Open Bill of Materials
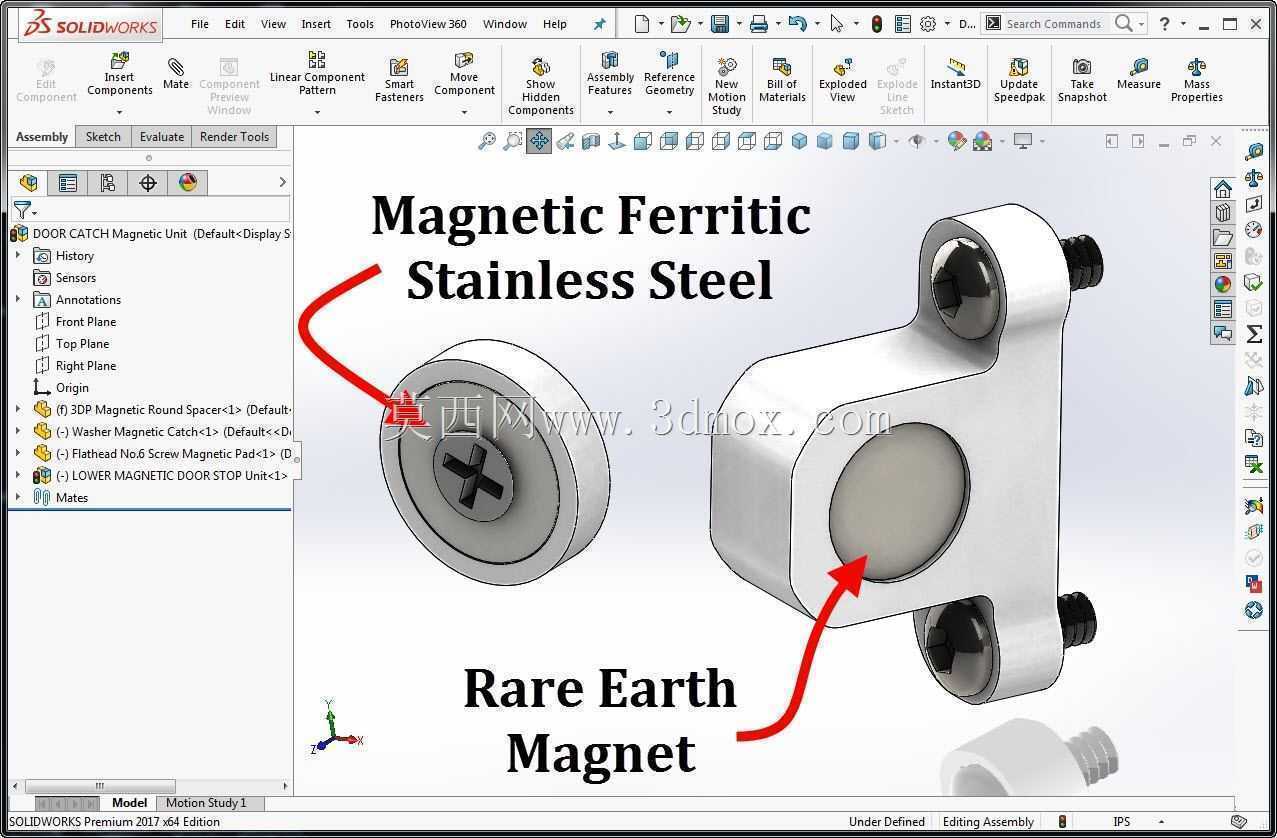This screenshot has width=1277, height=838. pos(782,80)
